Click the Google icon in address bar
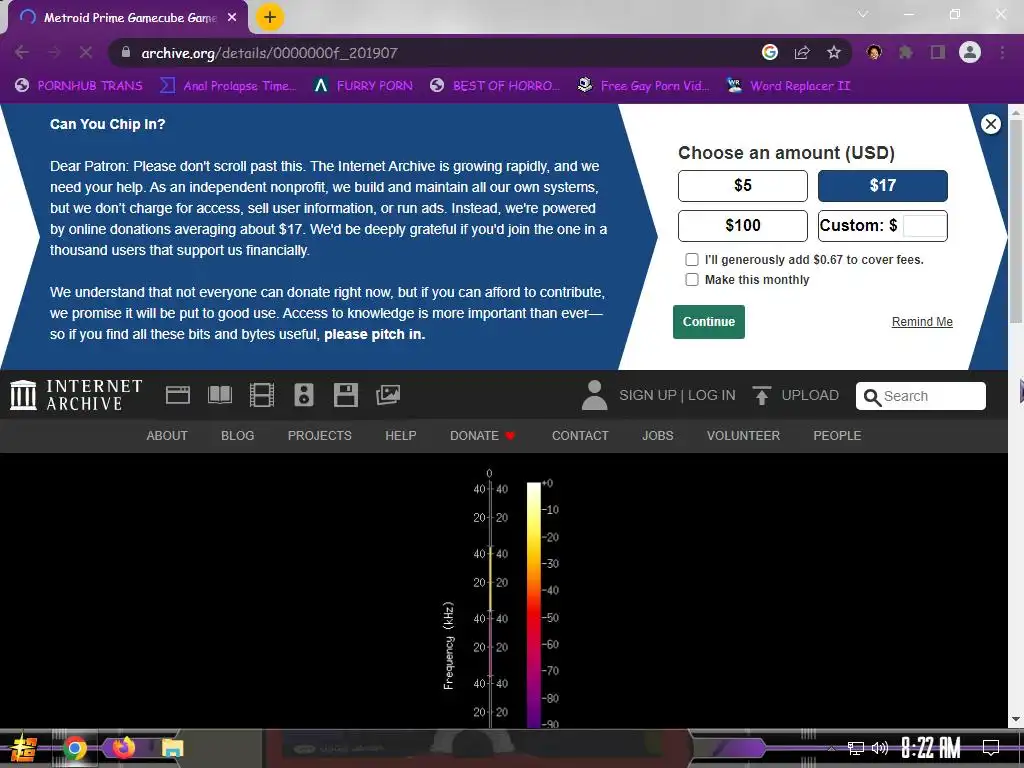The width and height of the screenshot is (1024, 768). [x=770, y=52]
